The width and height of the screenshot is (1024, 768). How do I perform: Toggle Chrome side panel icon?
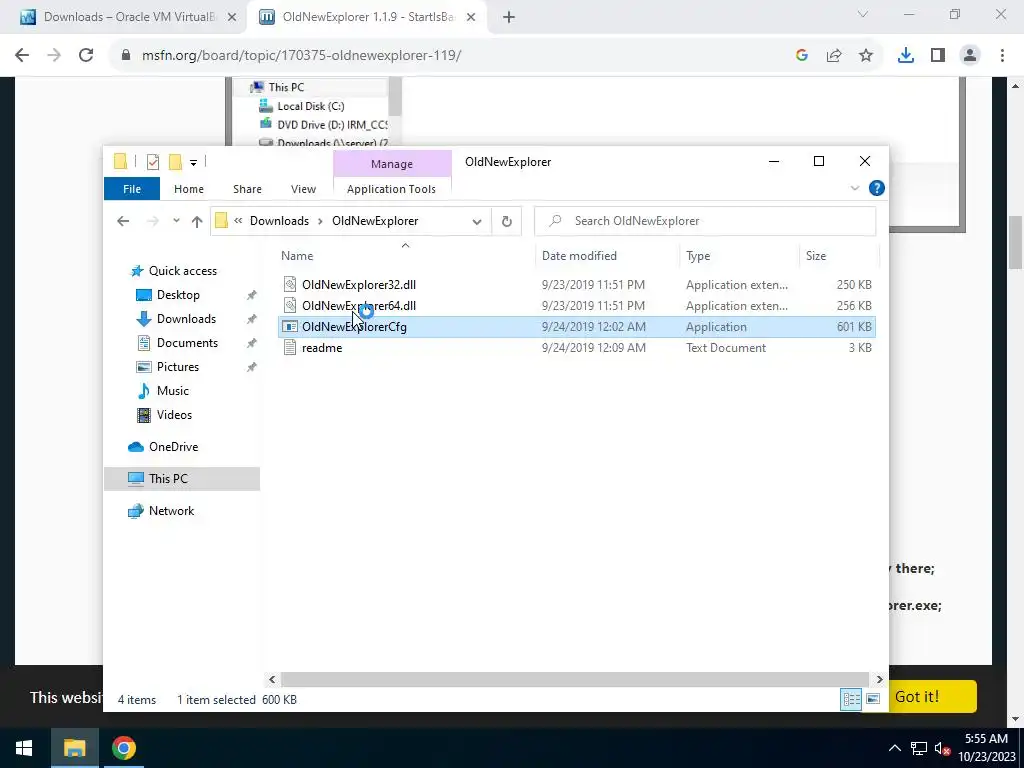point(938,56)
